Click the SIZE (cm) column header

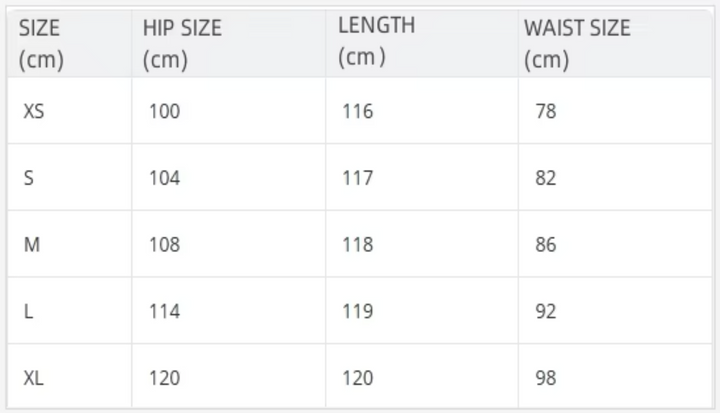41,44
